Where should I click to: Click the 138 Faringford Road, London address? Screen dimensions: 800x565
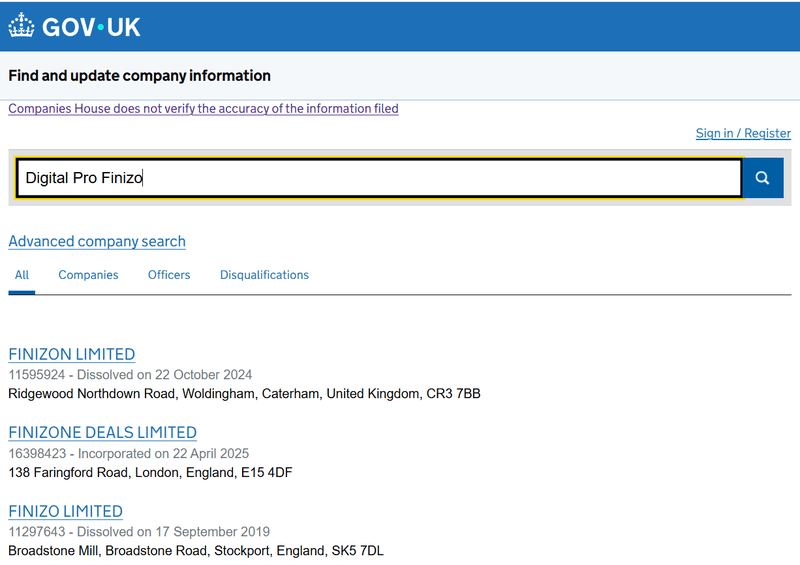pyautogui.click(x=151, y=472)
